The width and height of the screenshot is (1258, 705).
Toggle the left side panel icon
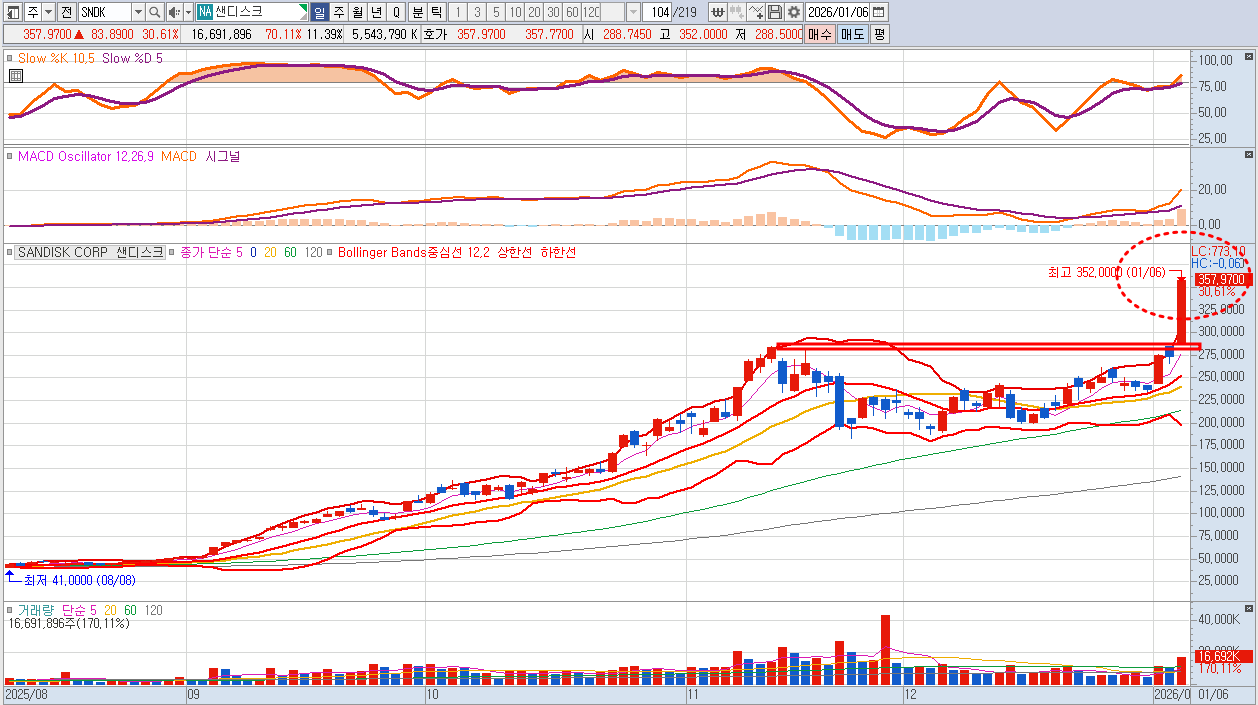11,12
